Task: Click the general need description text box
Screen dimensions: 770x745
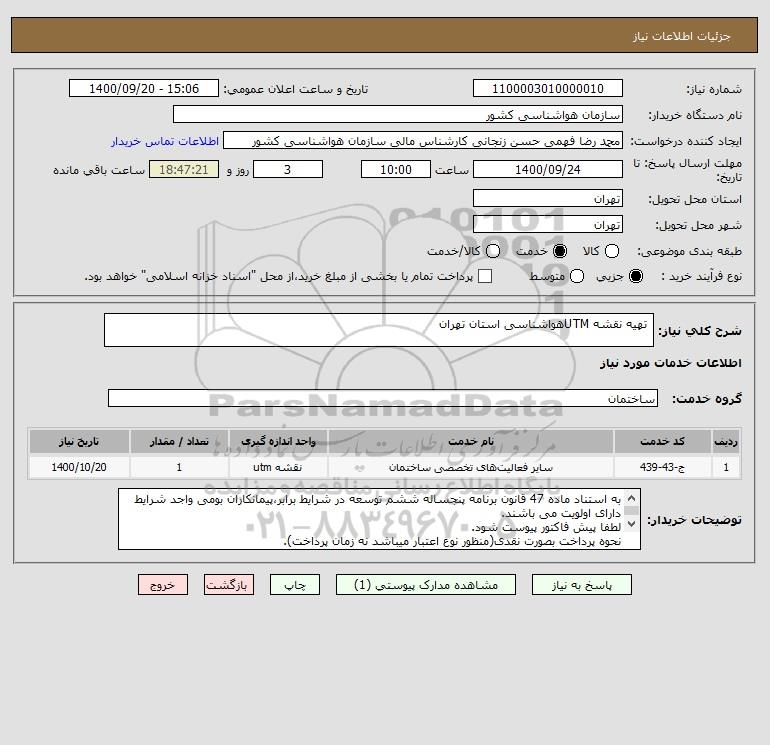Action: click(x=379, y=330)
